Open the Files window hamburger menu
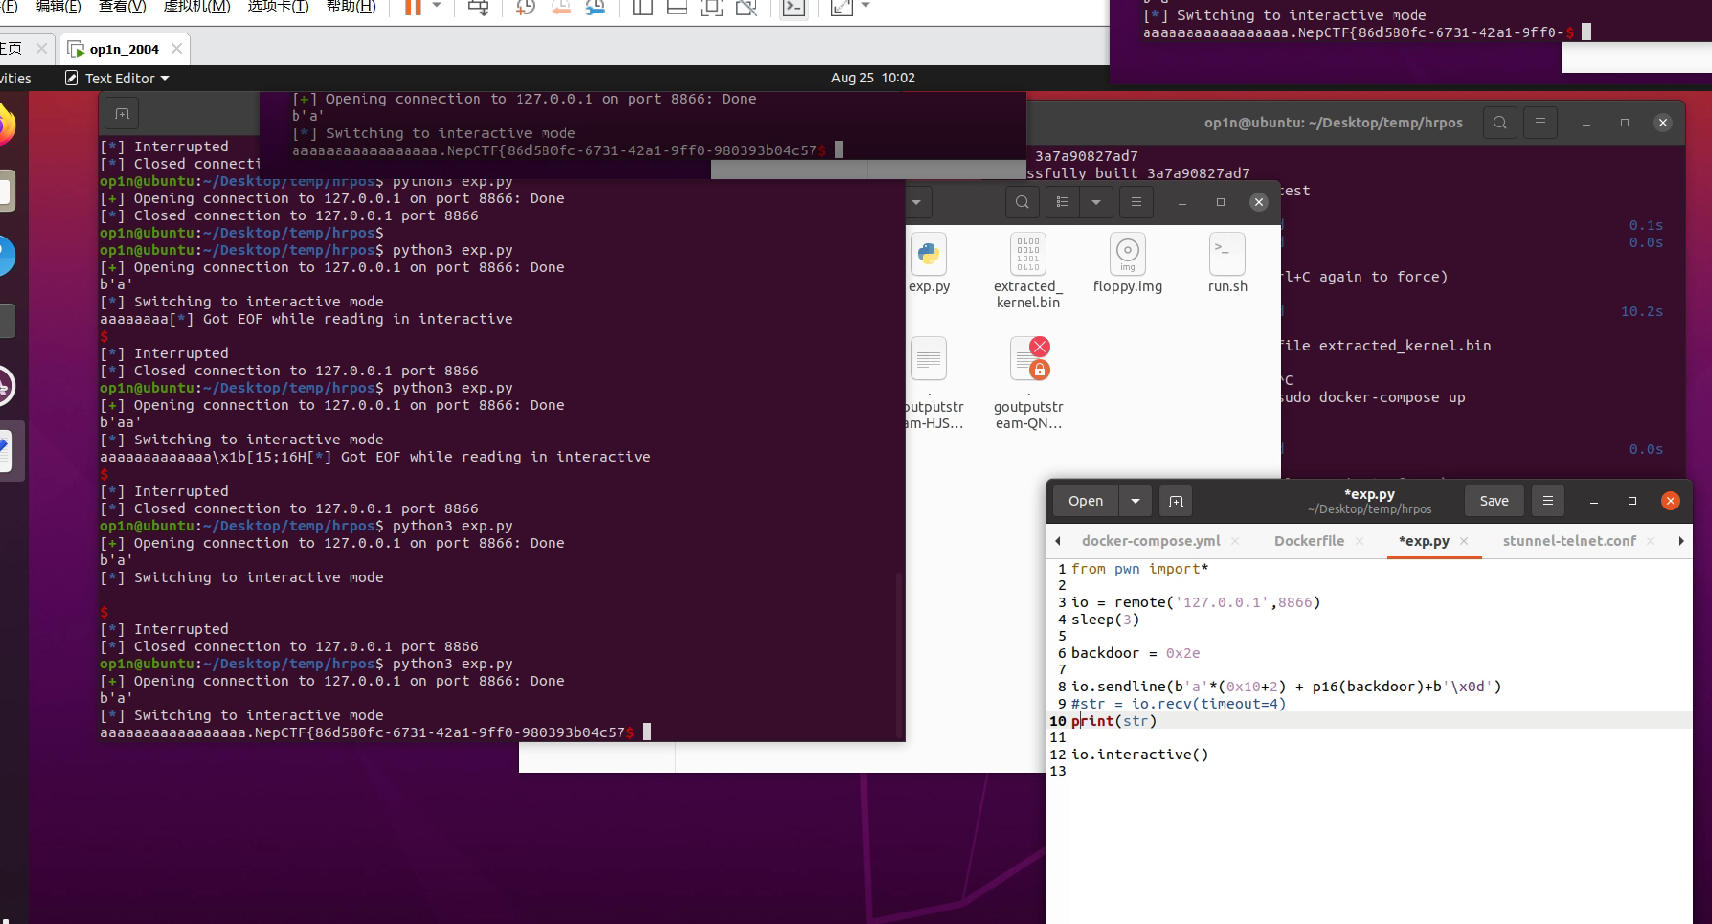The image size is (1712, 924). click(x=1136, y=202)
